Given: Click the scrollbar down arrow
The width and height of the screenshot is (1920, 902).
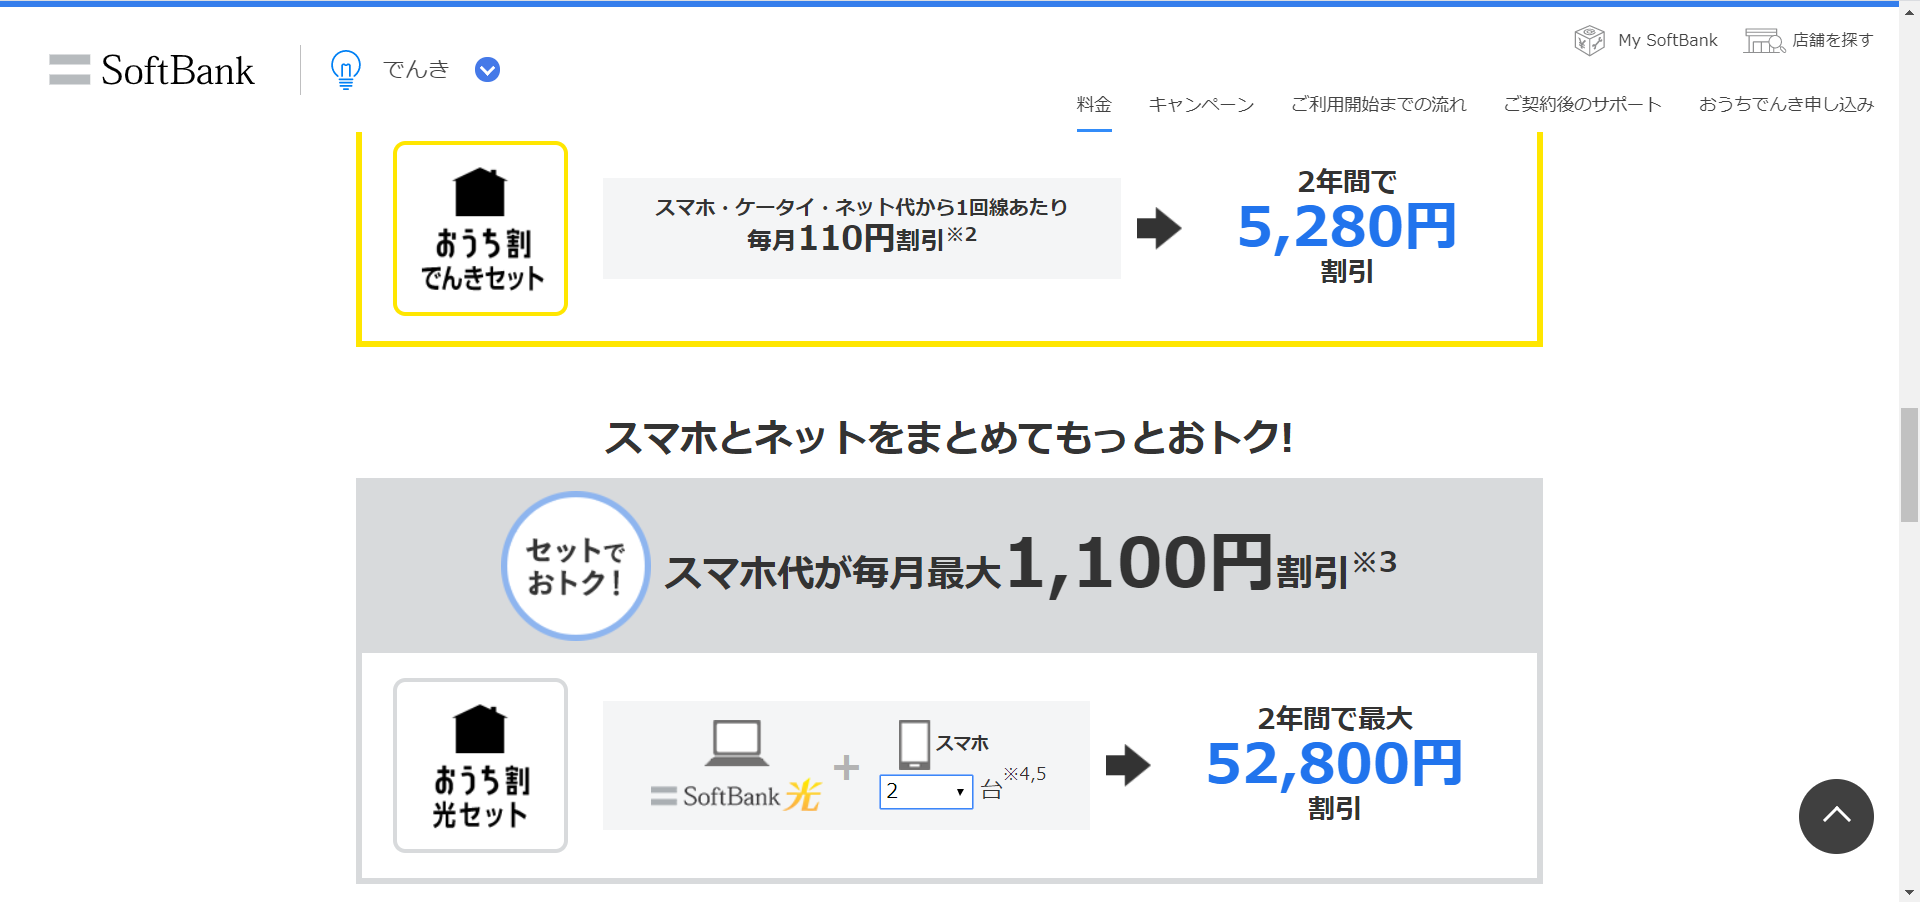Looking at the screenshot, I should pyautogui.click(x=1909, y=892).
